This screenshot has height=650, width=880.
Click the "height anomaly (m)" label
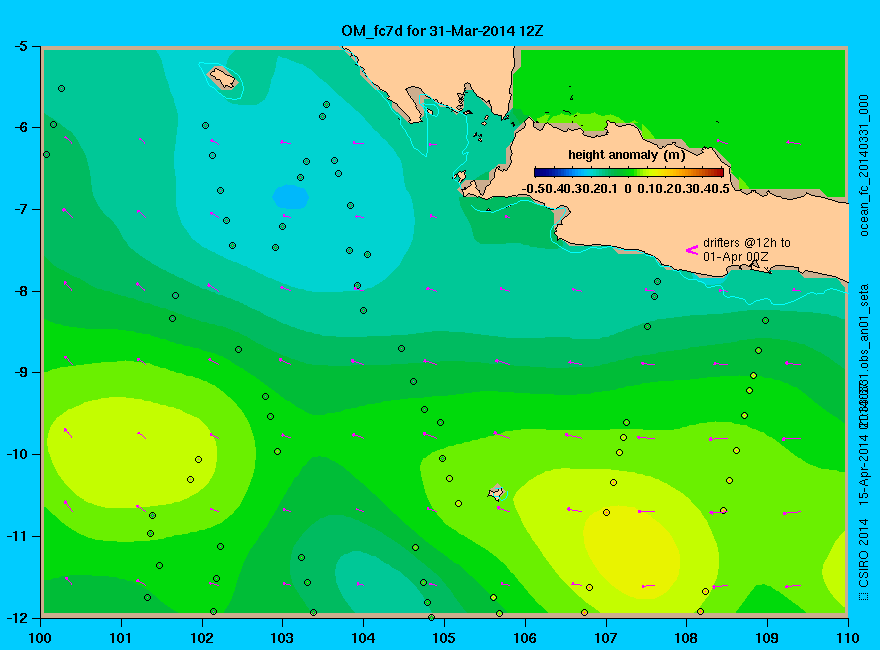point(626,155)
